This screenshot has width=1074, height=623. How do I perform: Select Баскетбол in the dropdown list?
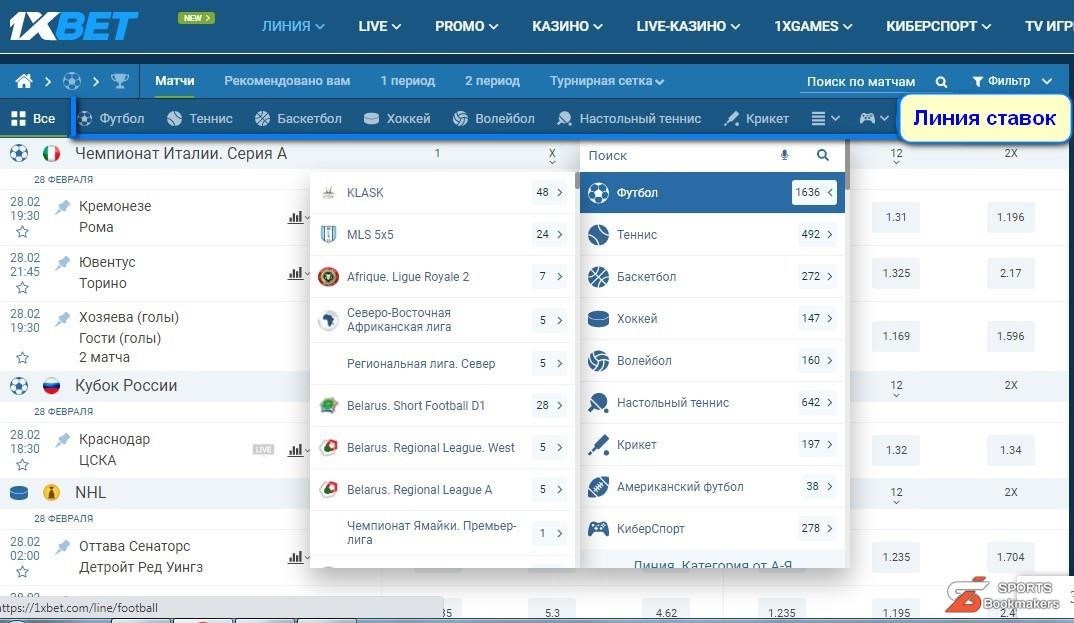712,277
